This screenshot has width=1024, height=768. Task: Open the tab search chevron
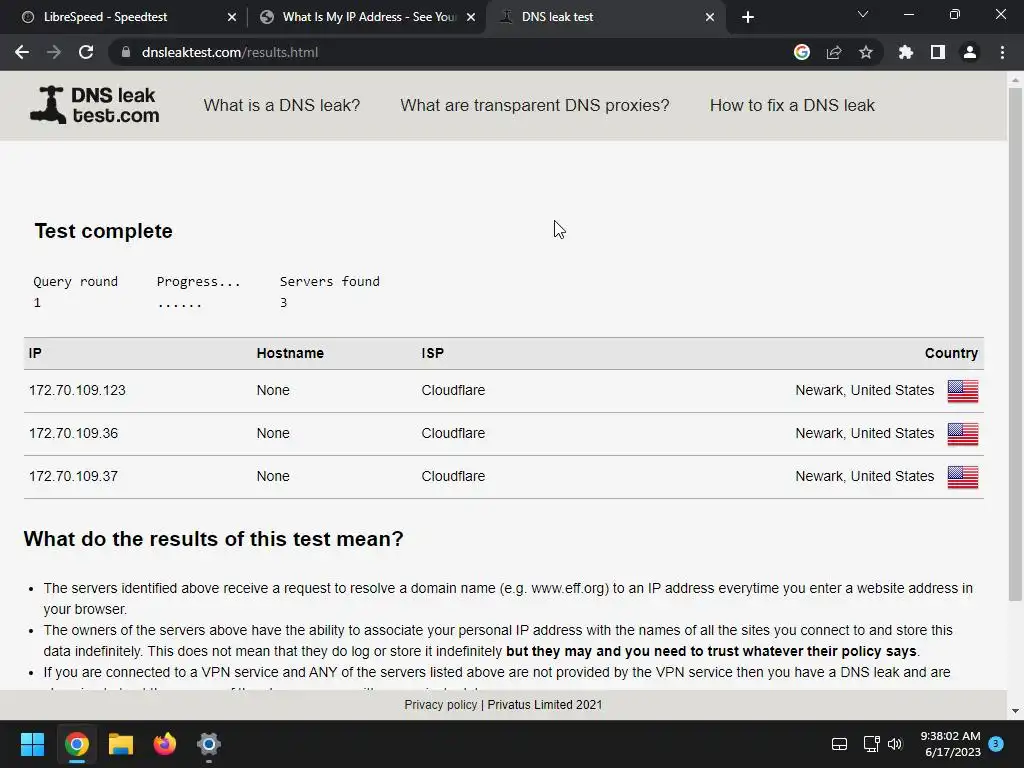pos(863,14)
